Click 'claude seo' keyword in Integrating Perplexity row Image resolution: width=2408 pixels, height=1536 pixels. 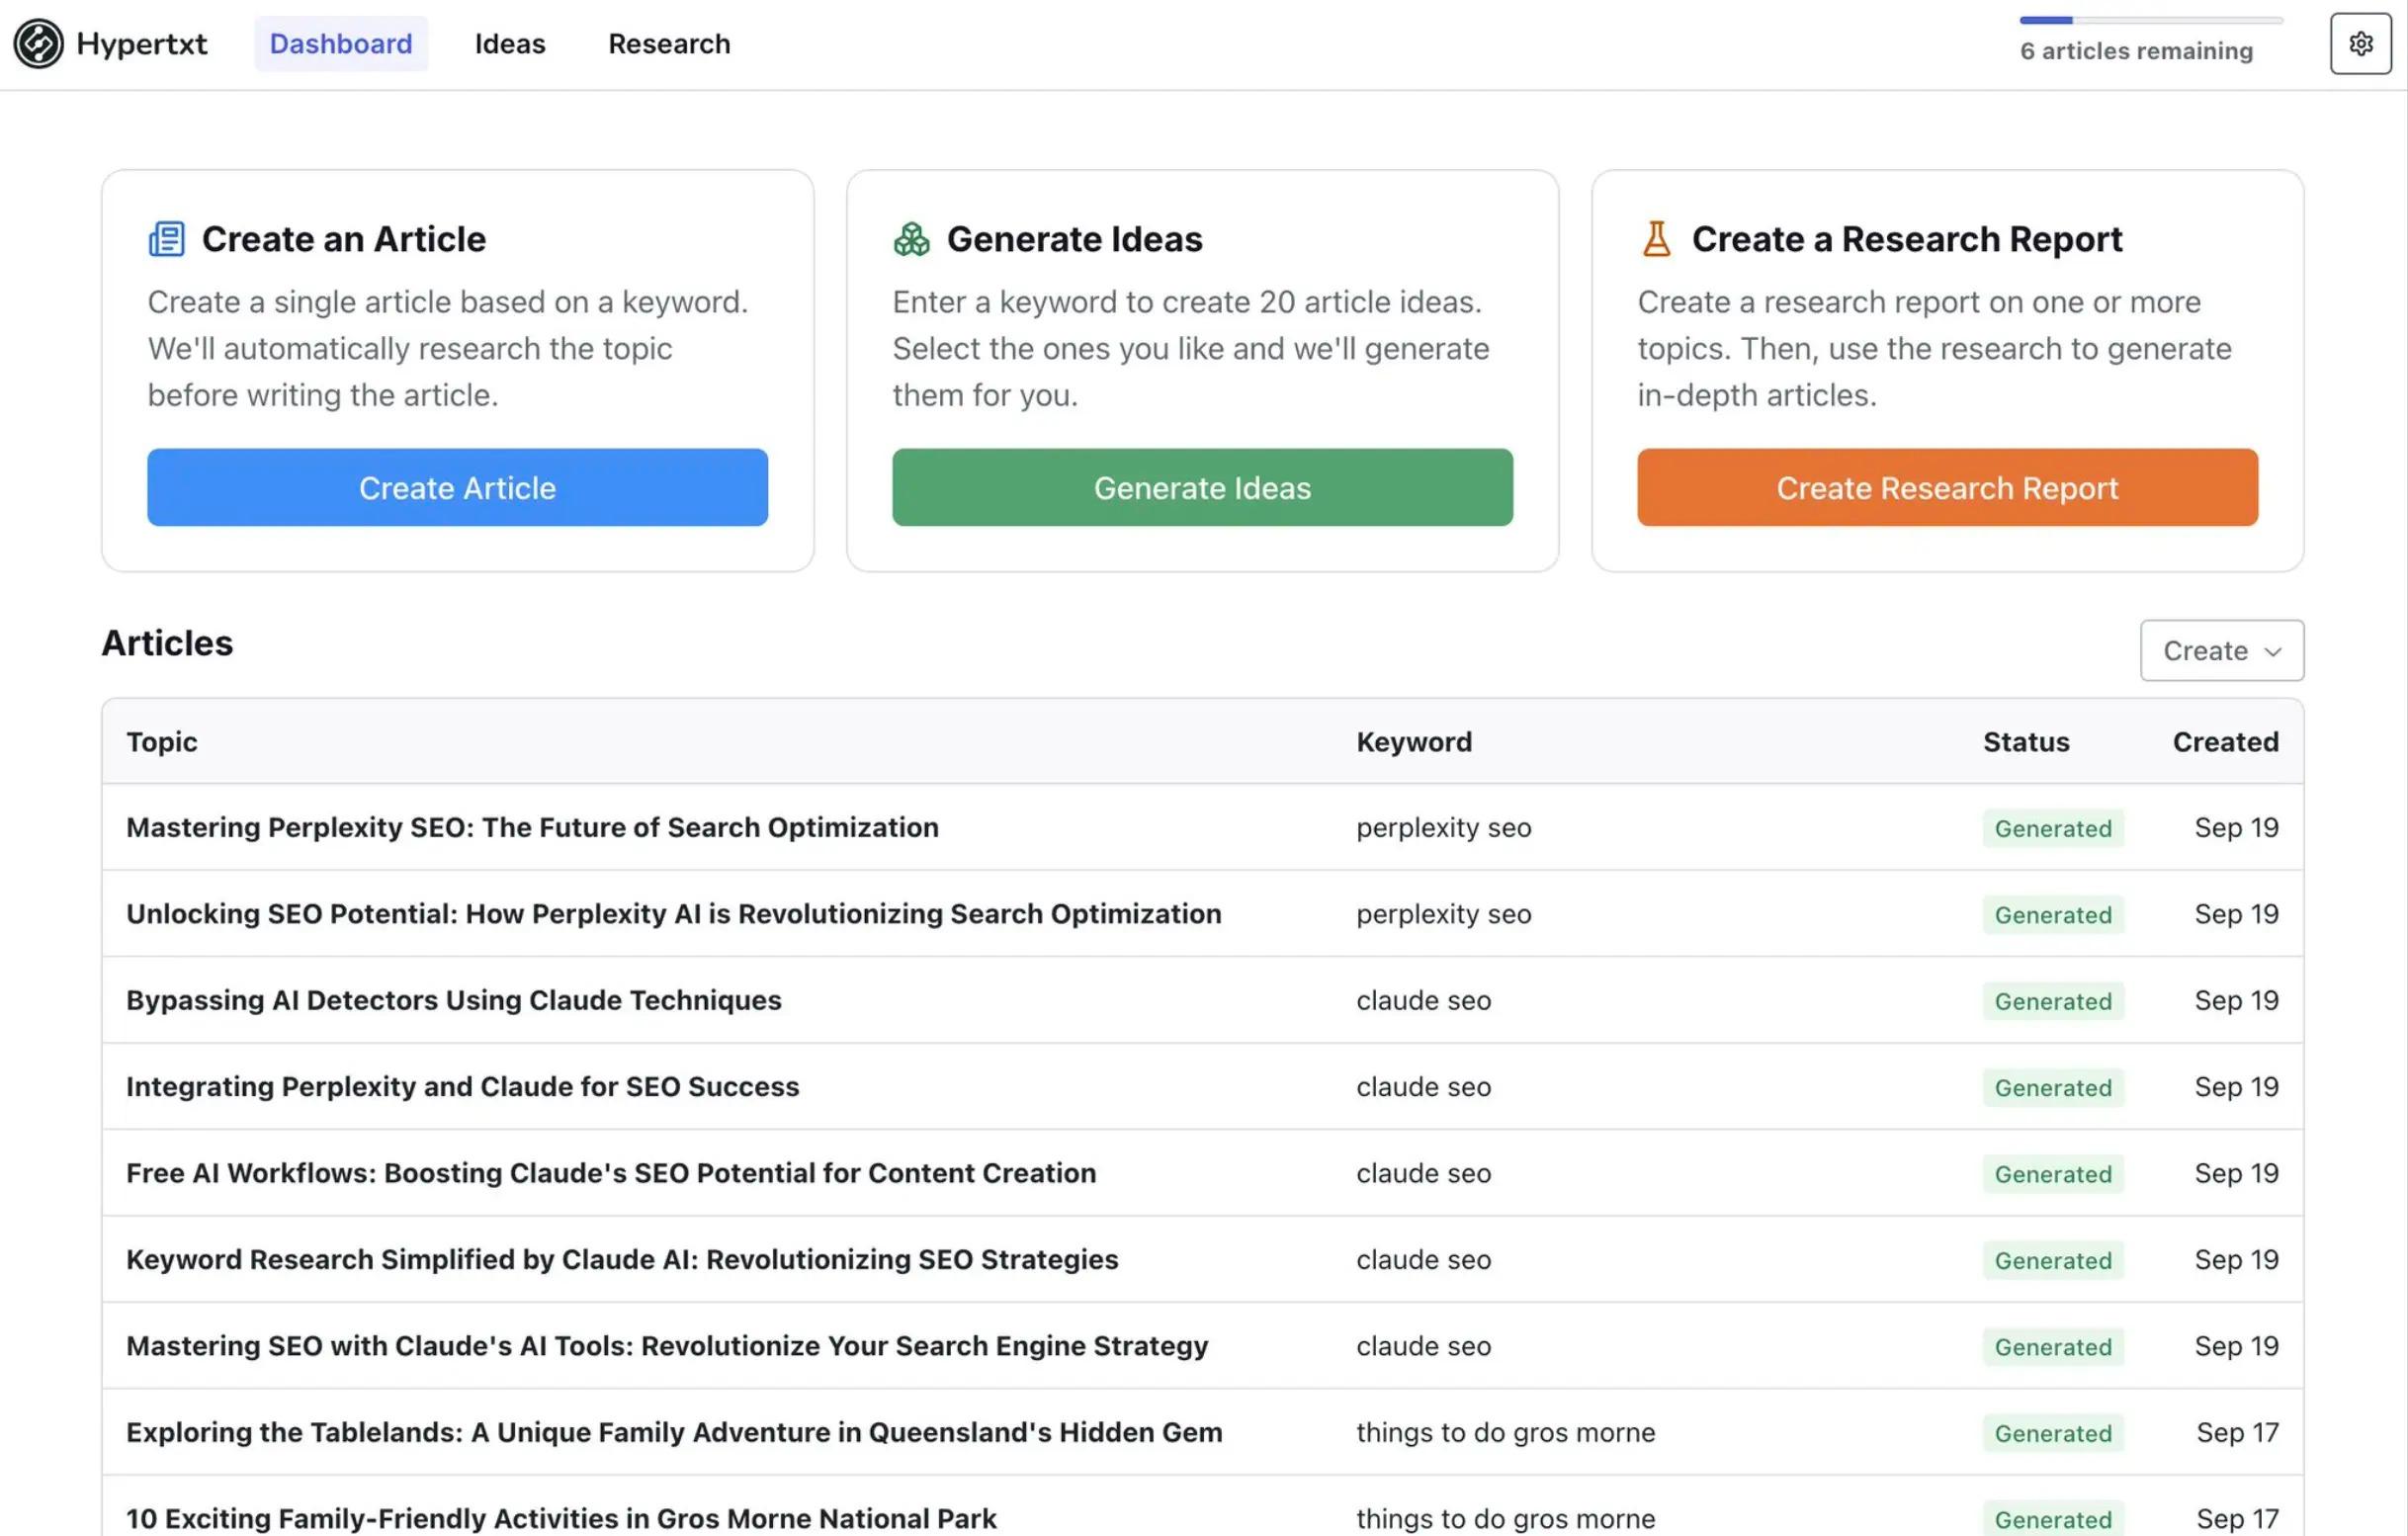1423,1087
